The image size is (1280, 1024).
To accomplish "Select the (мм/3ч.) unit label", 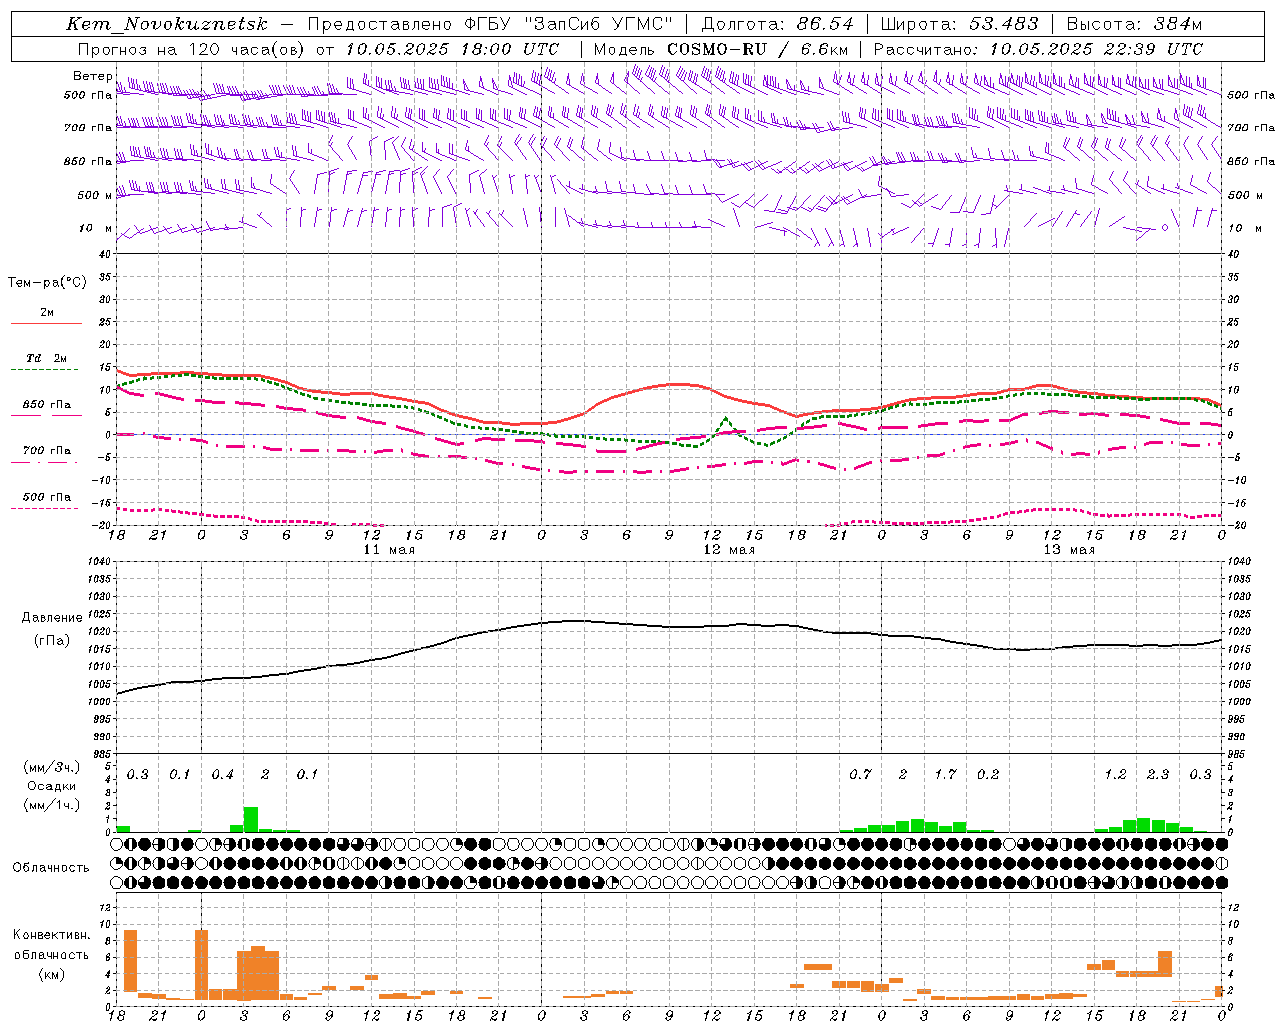I will point(51,767).
